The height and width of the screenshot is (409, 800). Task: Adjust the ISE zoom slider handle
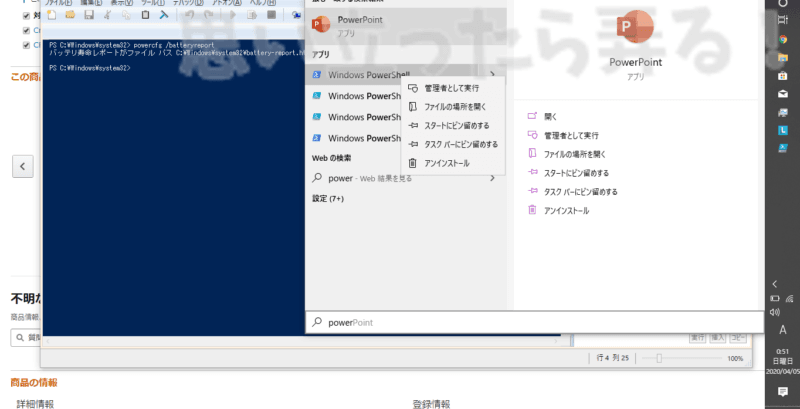coord(659,359)
